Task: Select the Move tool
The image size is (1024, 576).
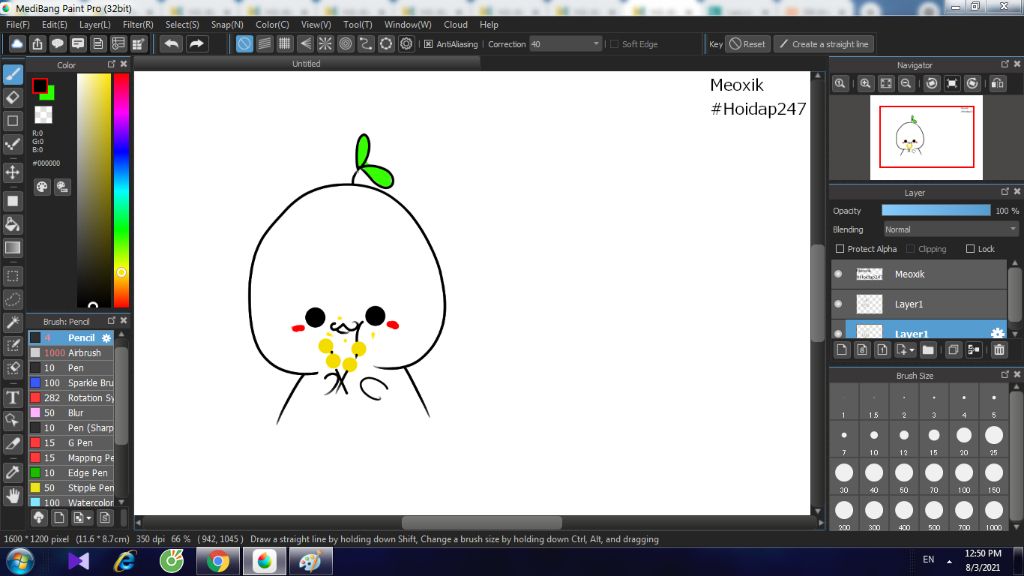Action: pos(12,172)
